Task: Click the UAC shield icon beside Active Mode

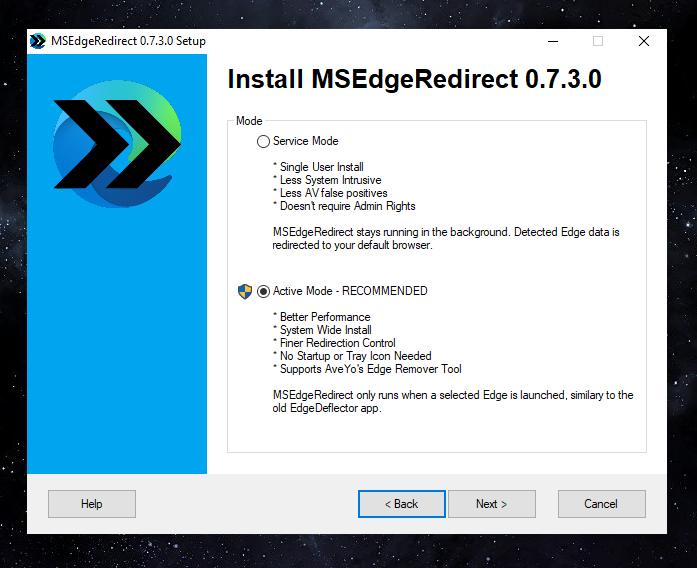Action: coord(245,292)
